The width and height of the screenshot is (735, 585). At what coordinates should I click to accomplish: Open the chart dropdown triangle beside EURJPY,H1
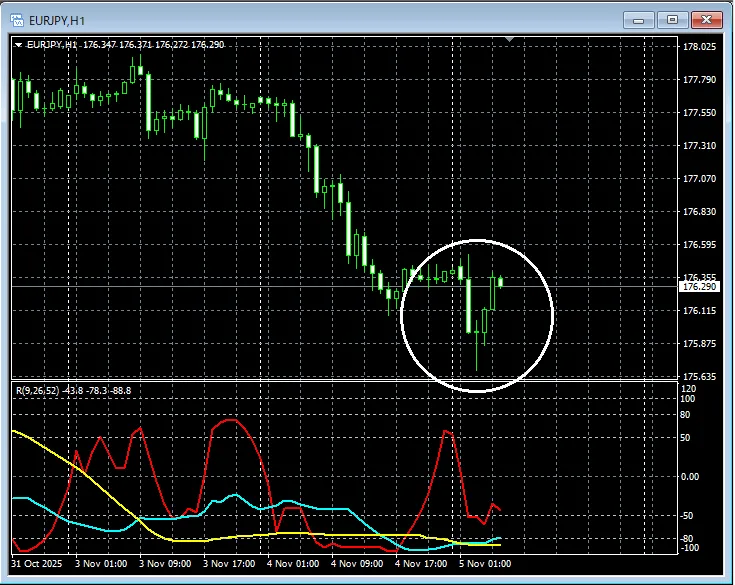[x=18, y=45]
